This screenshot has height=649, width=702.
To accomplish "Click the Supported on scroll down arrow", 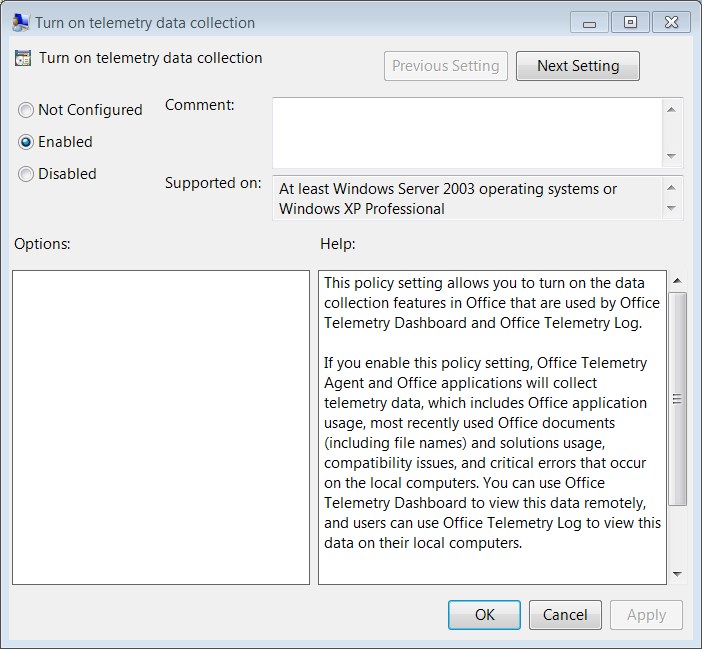I will [671, 208].
